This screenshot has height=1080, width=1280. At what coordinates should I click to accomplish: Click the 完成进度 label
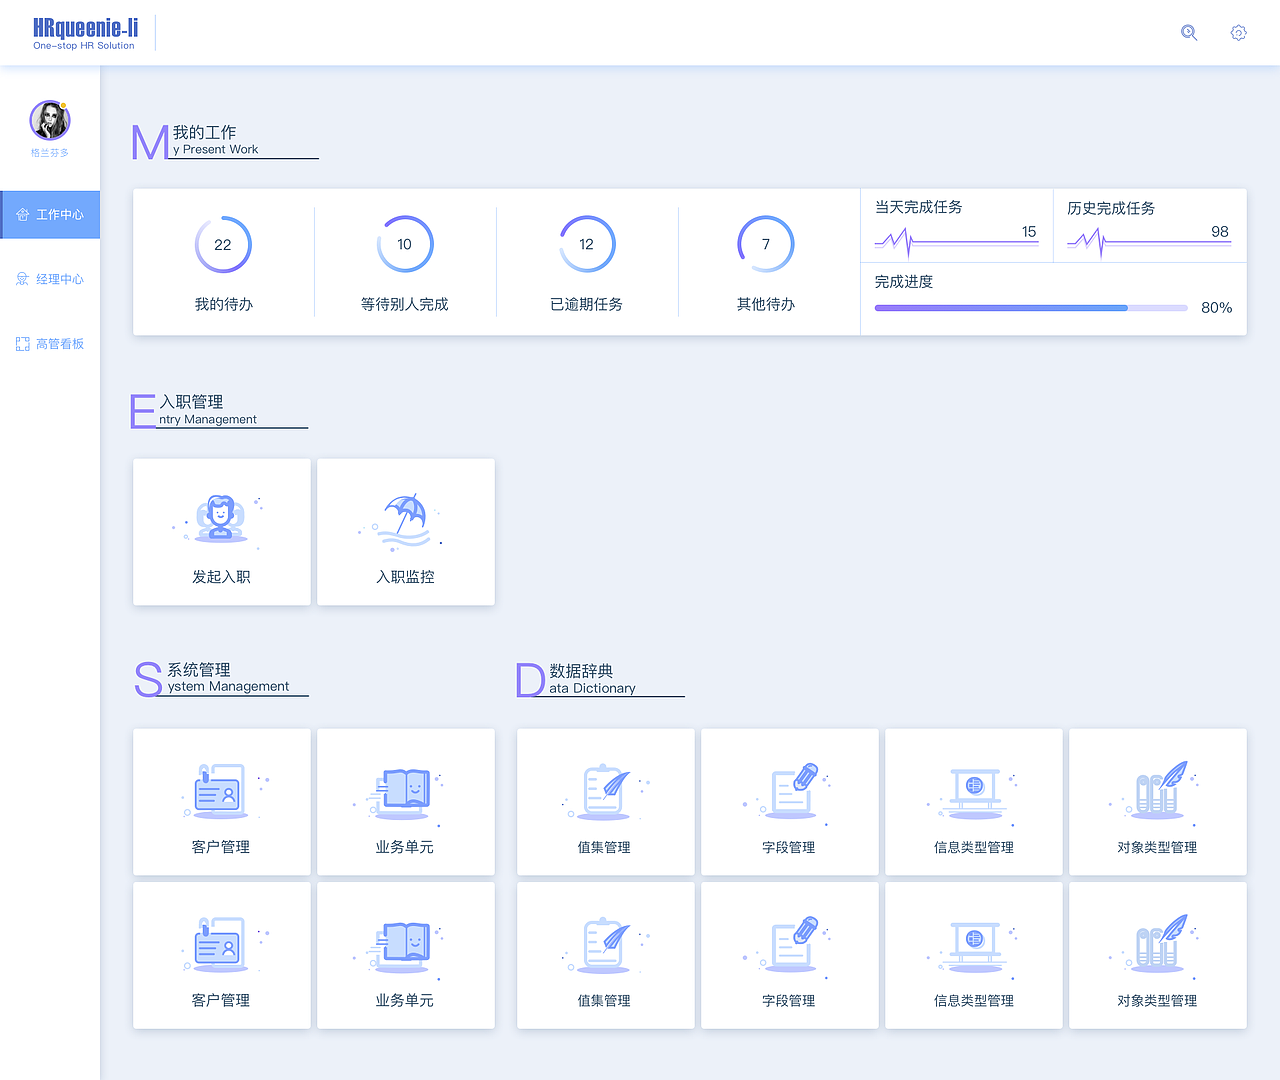904,282
